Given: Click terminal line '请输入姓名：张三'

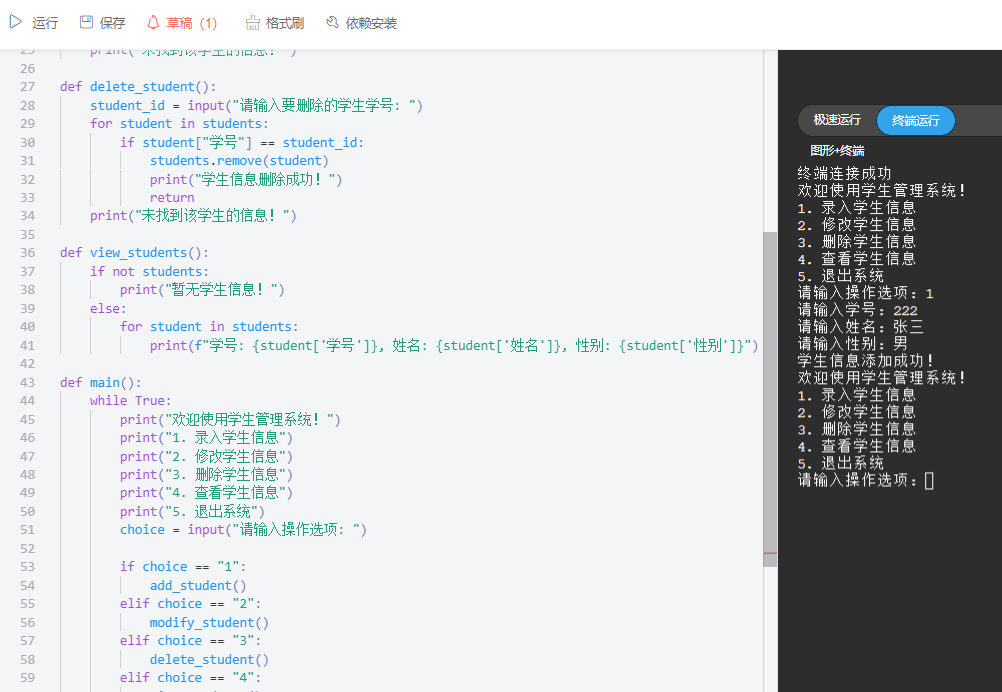Looking at the screenshot, I should 861,327.
